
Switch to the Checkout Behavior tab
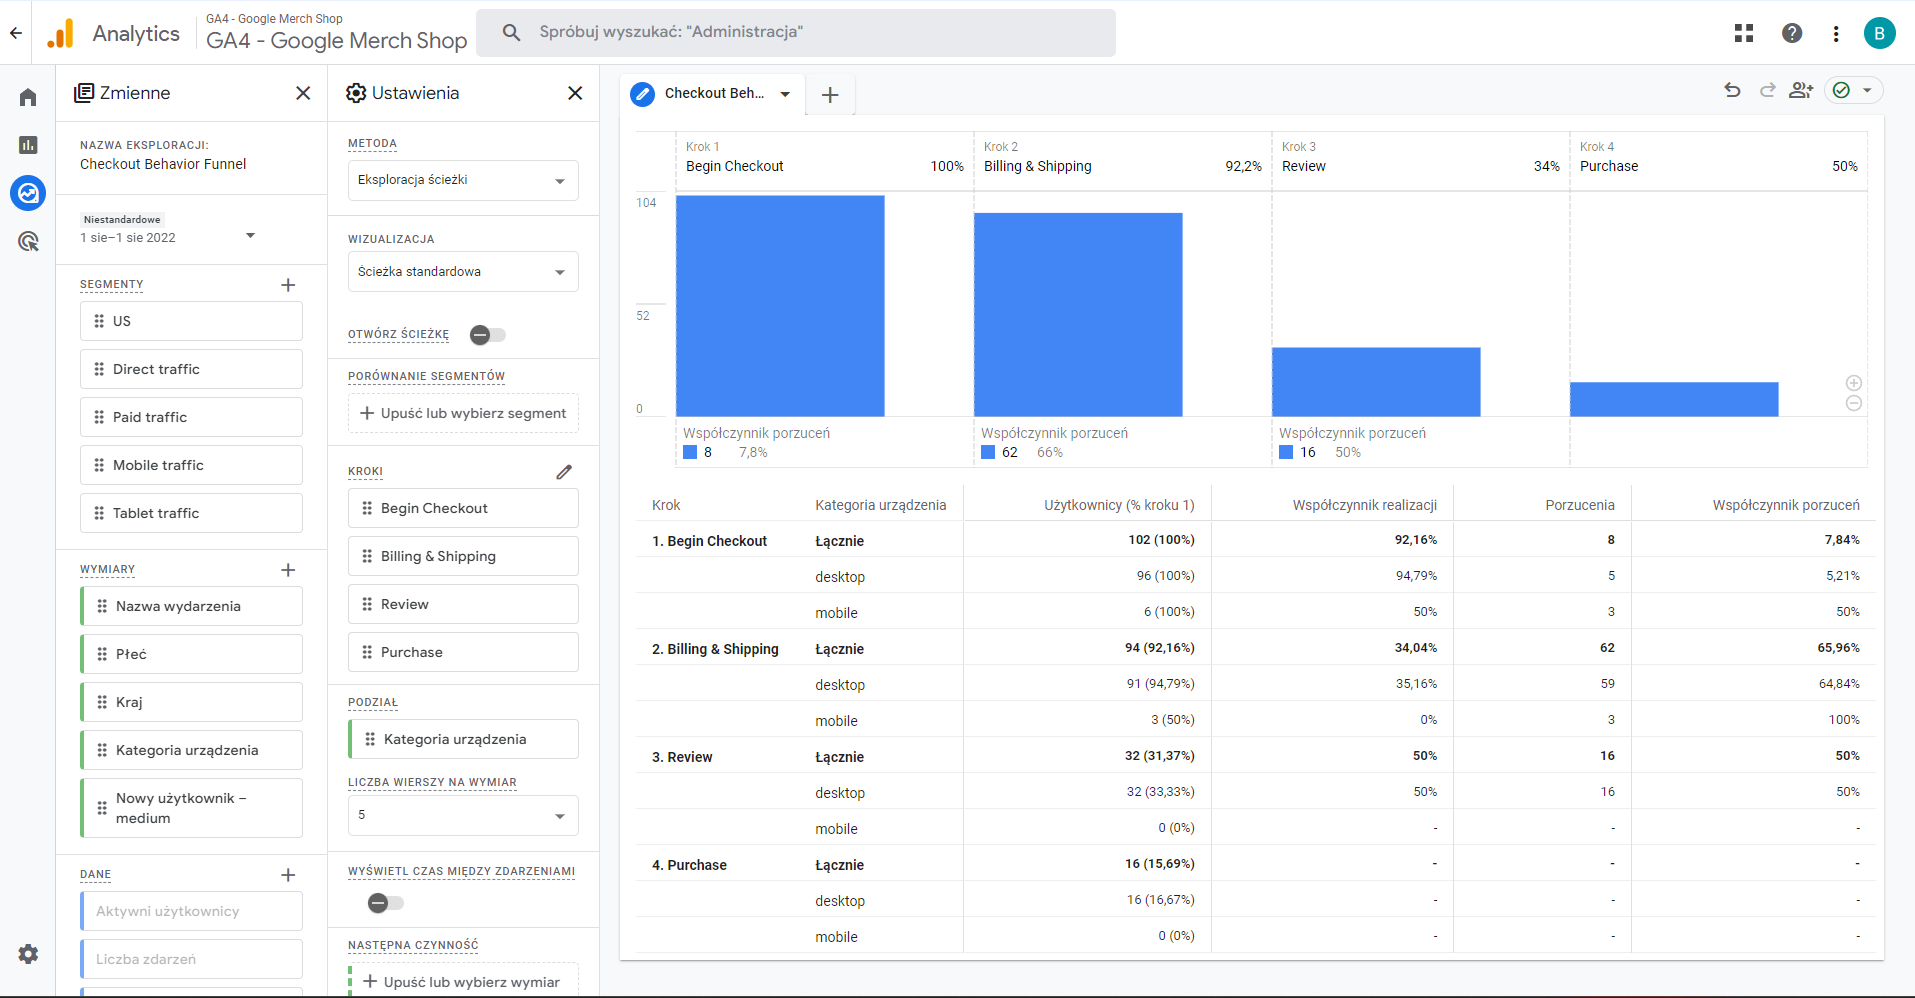(x=712, y=94)
